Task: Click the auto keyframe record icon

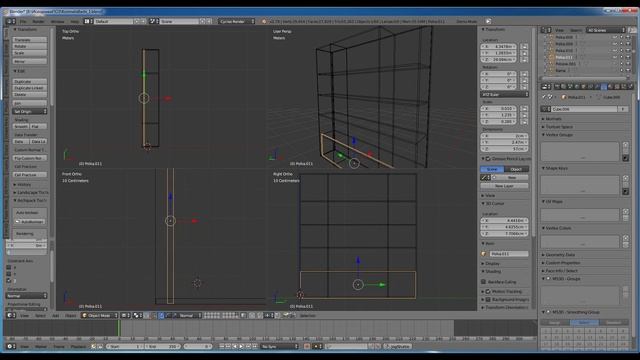Action: [307, 347]
